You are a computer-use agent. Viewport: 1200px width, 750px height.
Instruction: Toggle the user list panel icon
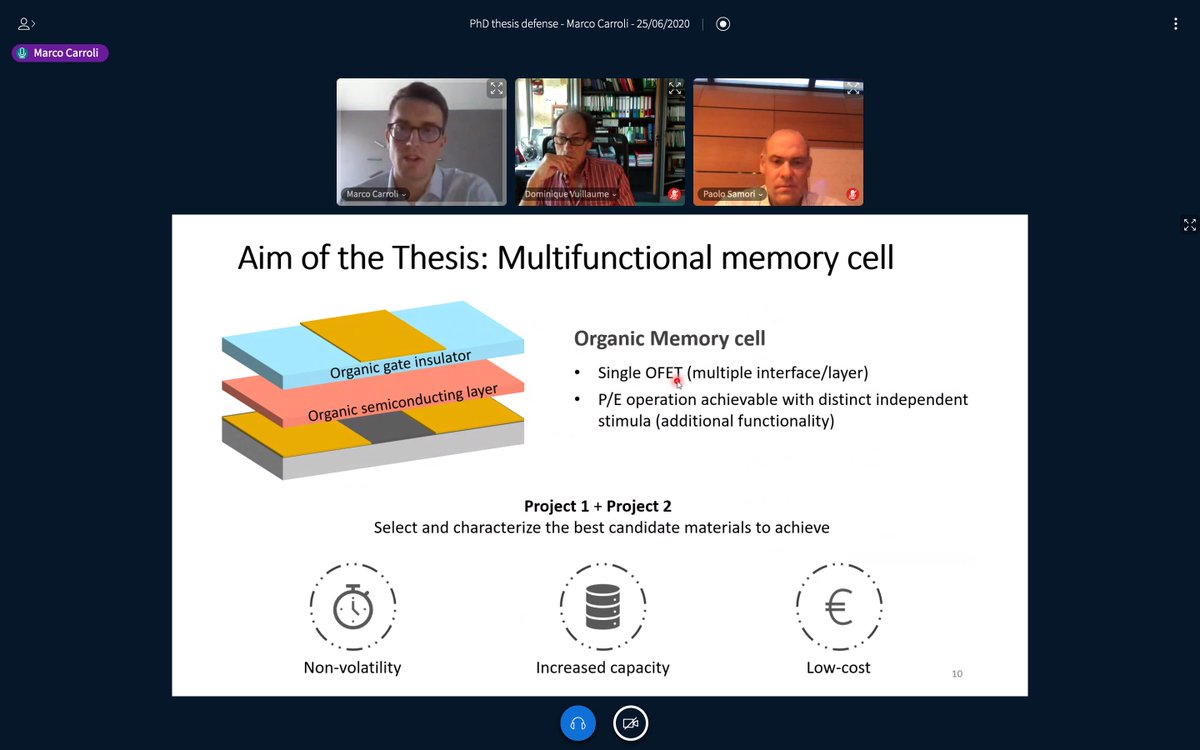tap(27, 23)
